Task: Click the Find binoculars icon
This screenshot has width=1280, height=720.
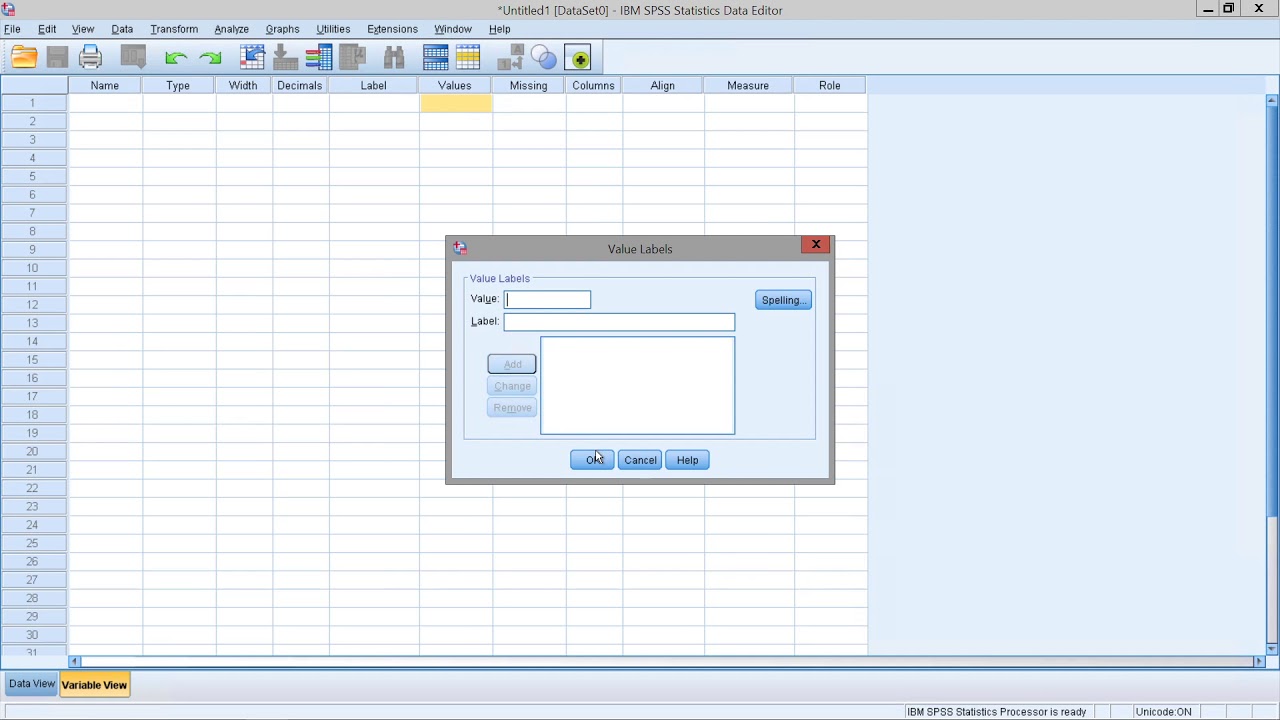Action: [x=394, y=58]
